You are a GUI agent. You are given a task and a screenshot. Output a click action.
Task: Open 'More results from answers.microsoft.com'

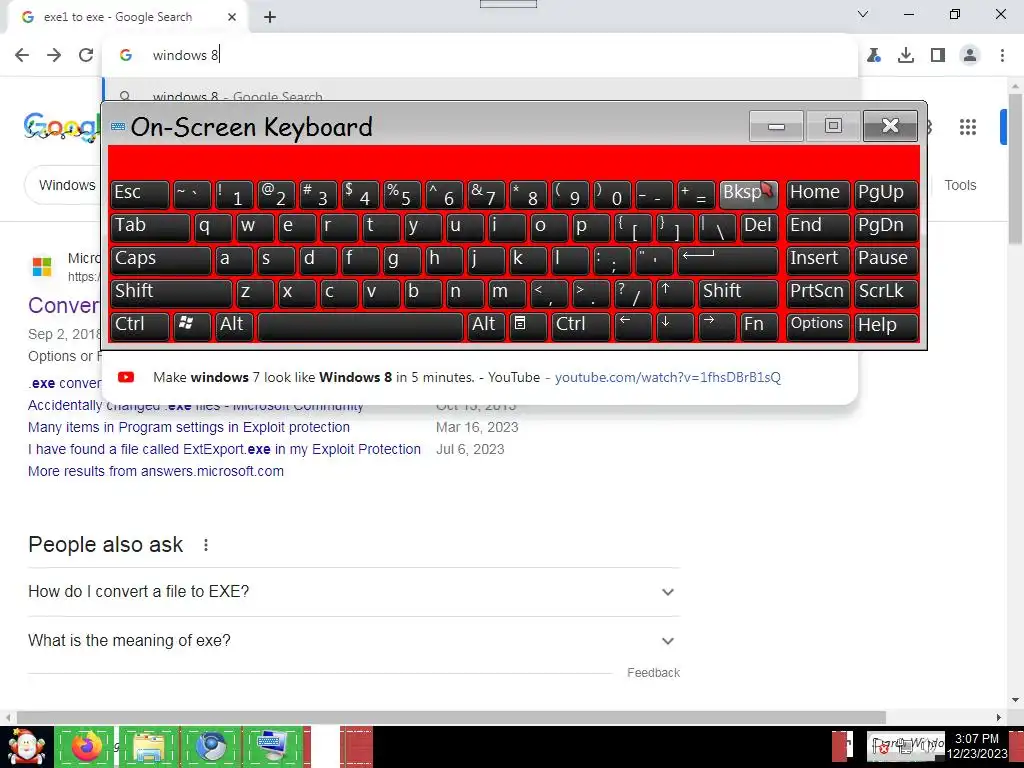click(155, 472)
